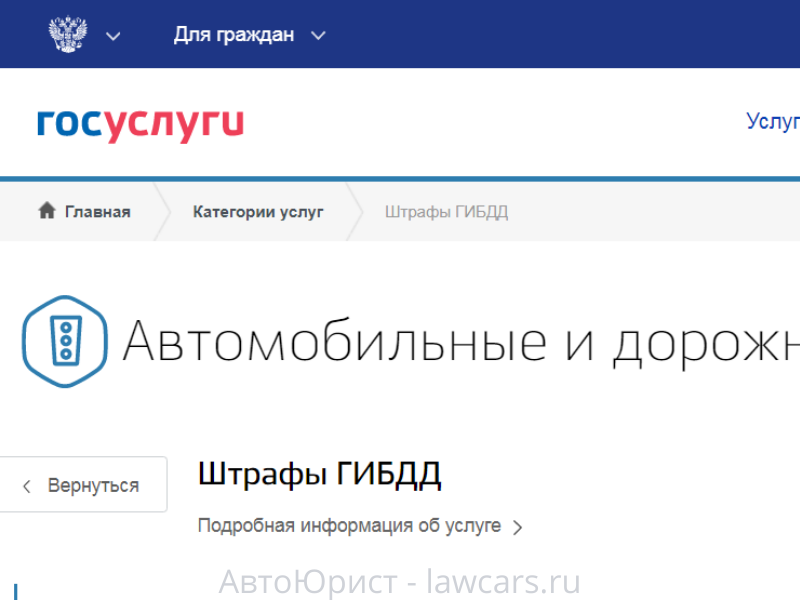Click the home icon in breadcrumbs
This screenshot has width=800, height=600.
pos(47,210)
